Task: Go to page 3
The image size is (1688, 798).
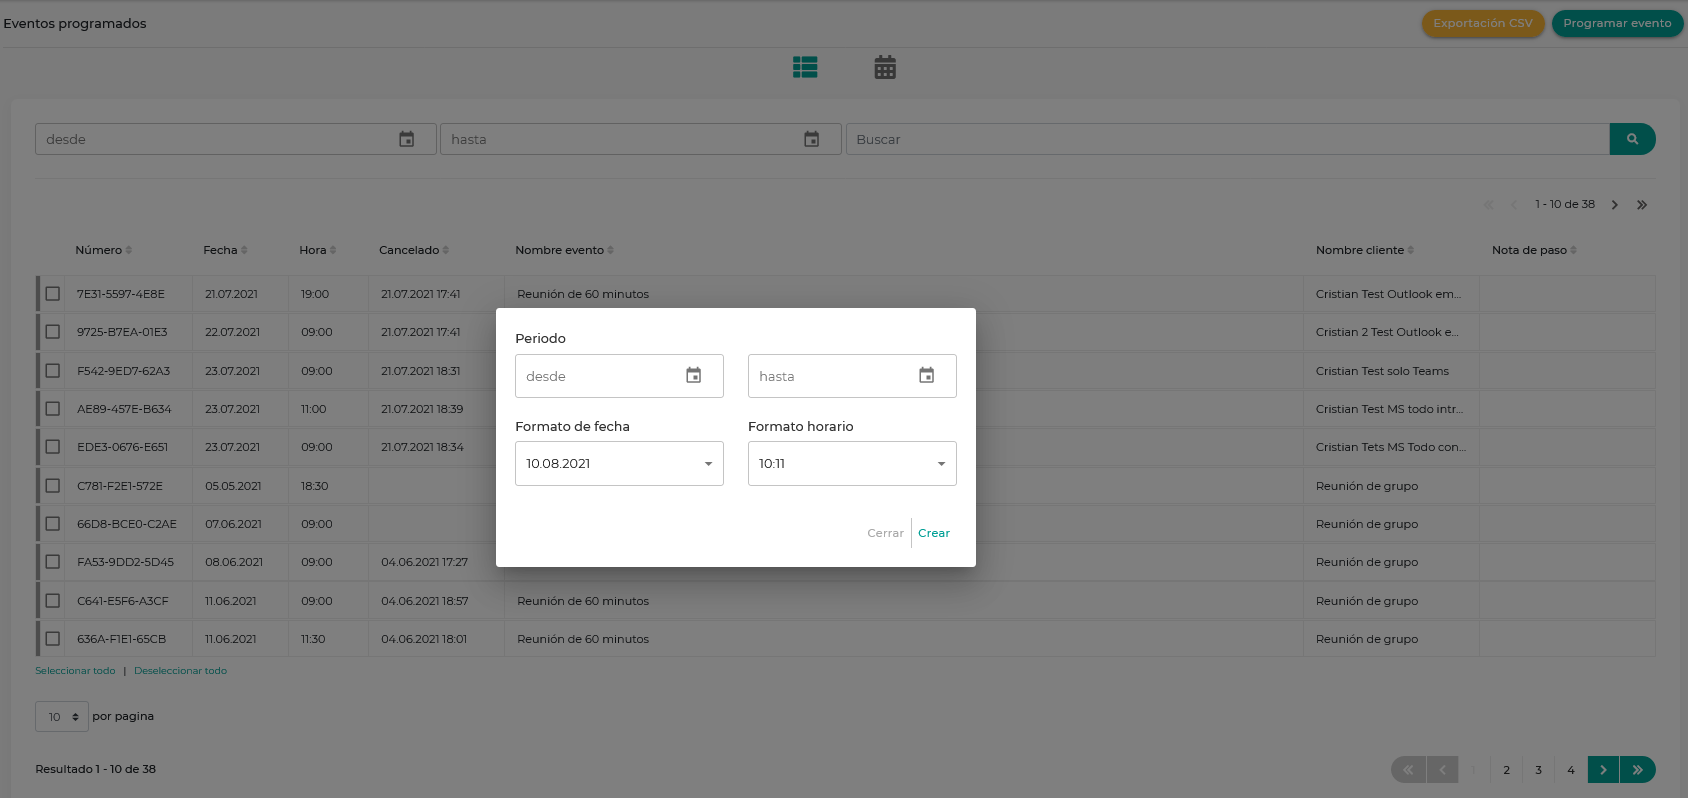Action: [x=1538, y=769]
